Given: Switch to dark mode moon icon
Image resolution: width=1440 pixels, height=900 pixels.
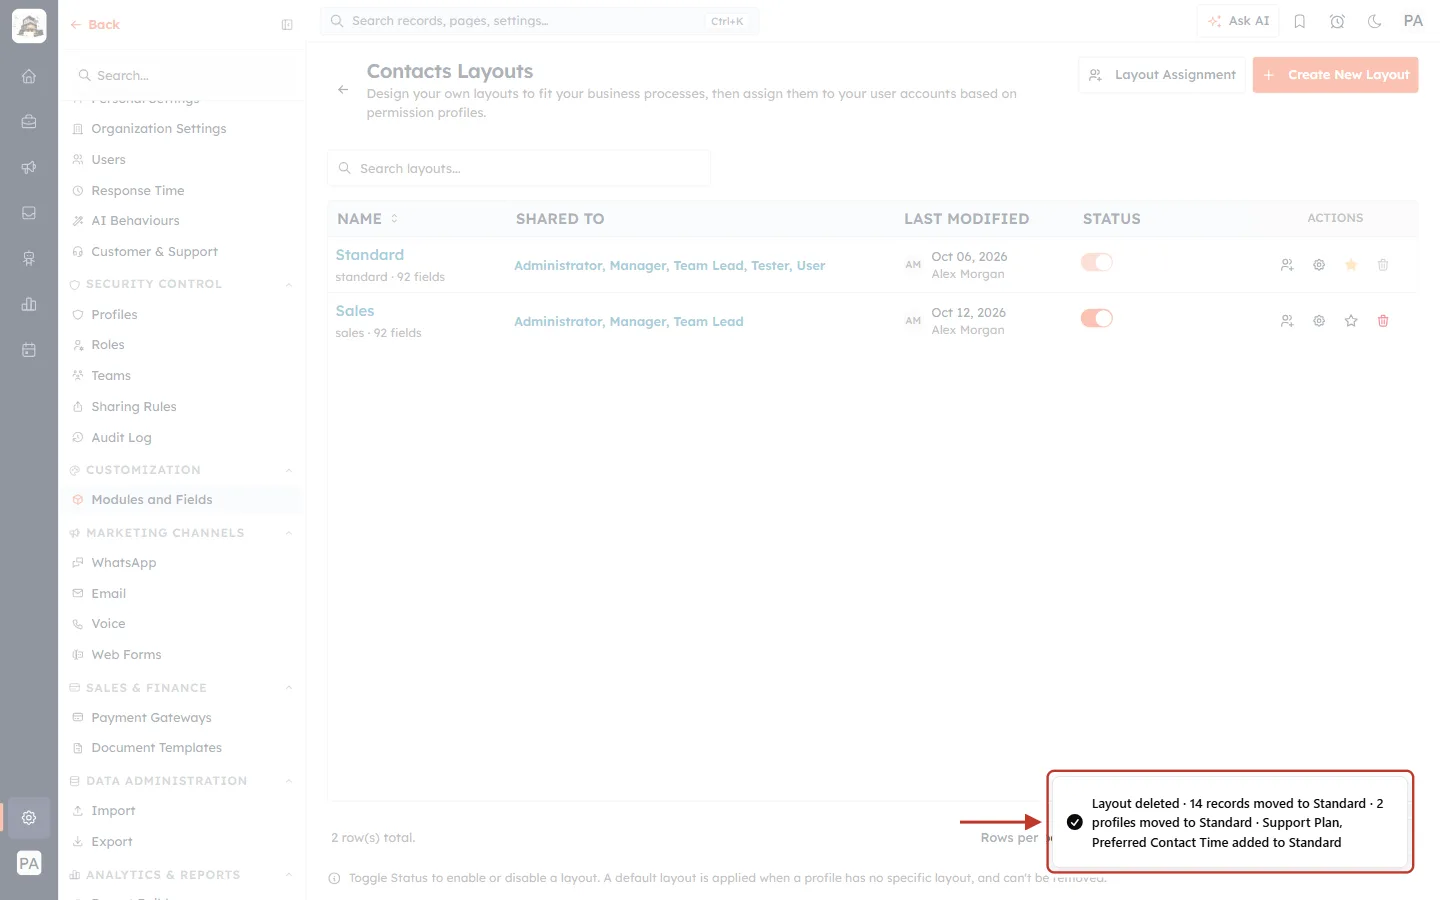Looking at the screenshot, I should click(x=1375, y=21).
